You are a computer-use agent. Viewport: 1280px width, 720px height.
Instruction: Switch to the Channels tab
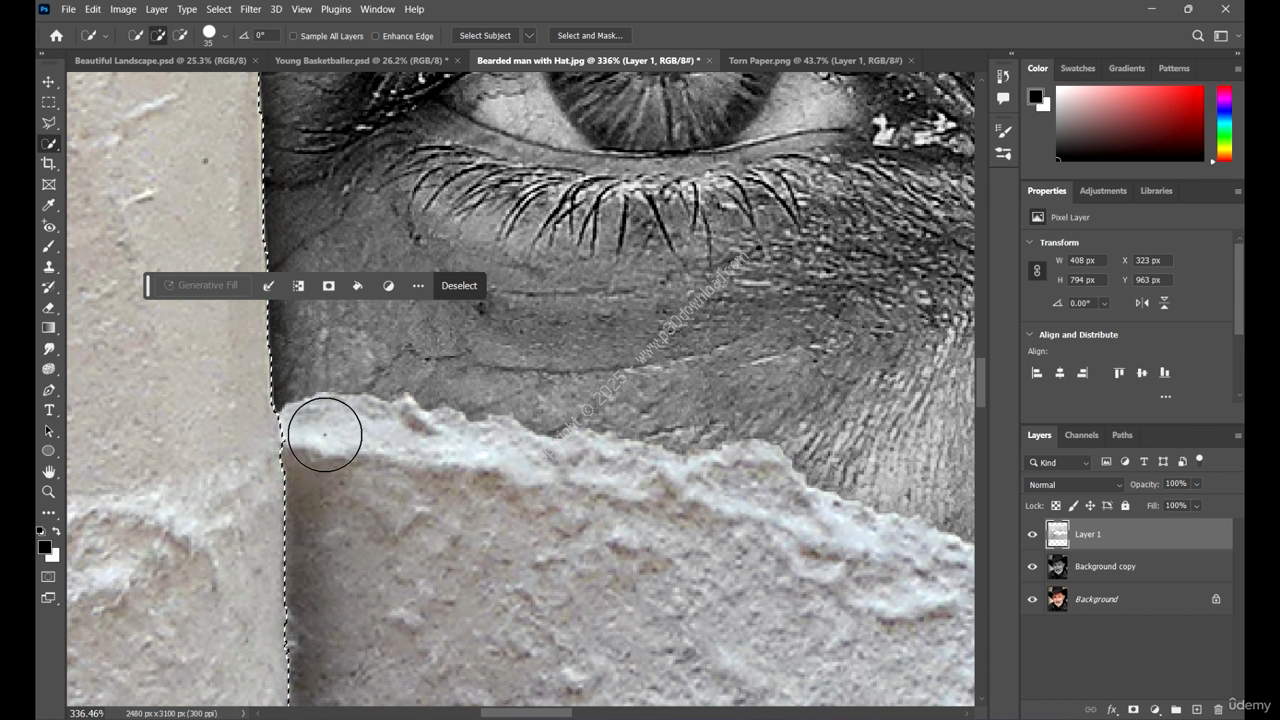(1080, 435)
